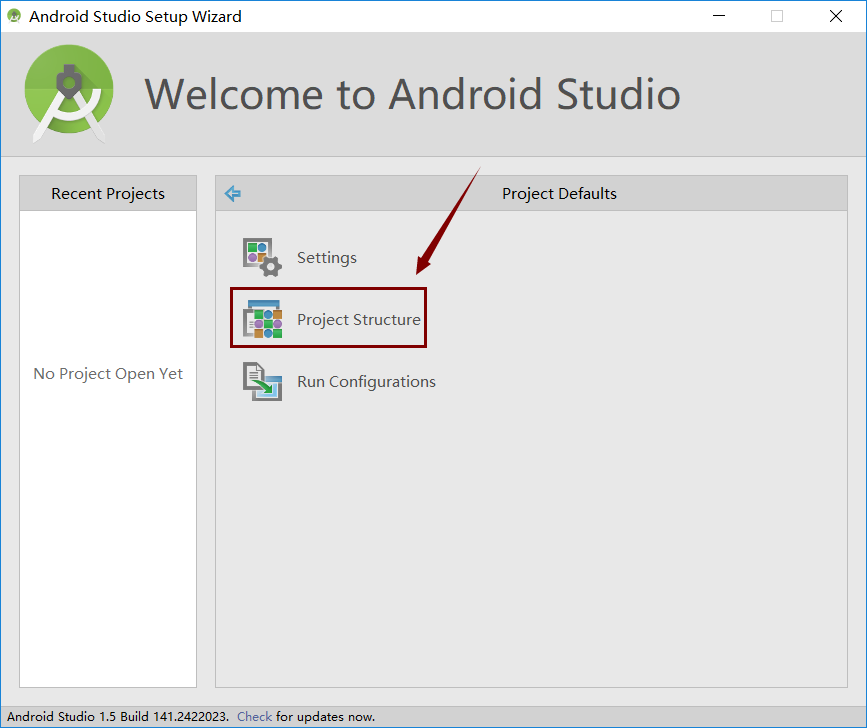
Task: Open the Settings label
Action: pyautogui.click(x=327, y=258)
